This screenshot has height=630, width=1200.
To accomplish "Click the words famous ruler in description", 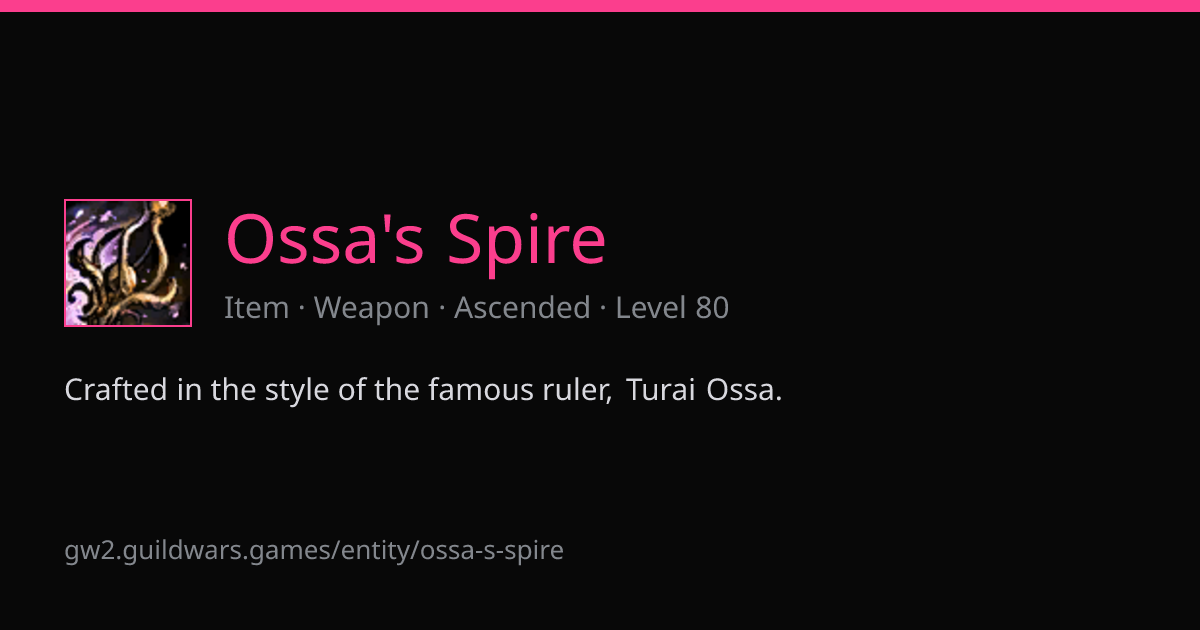I will [x=520, y=390].
